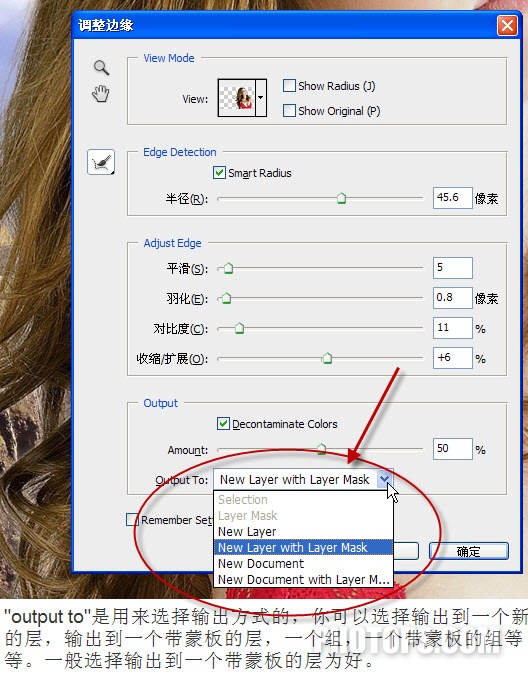Choose New Layer output option
The width and height of the screenshot is (528, 685).
click(x=303, y=532)
